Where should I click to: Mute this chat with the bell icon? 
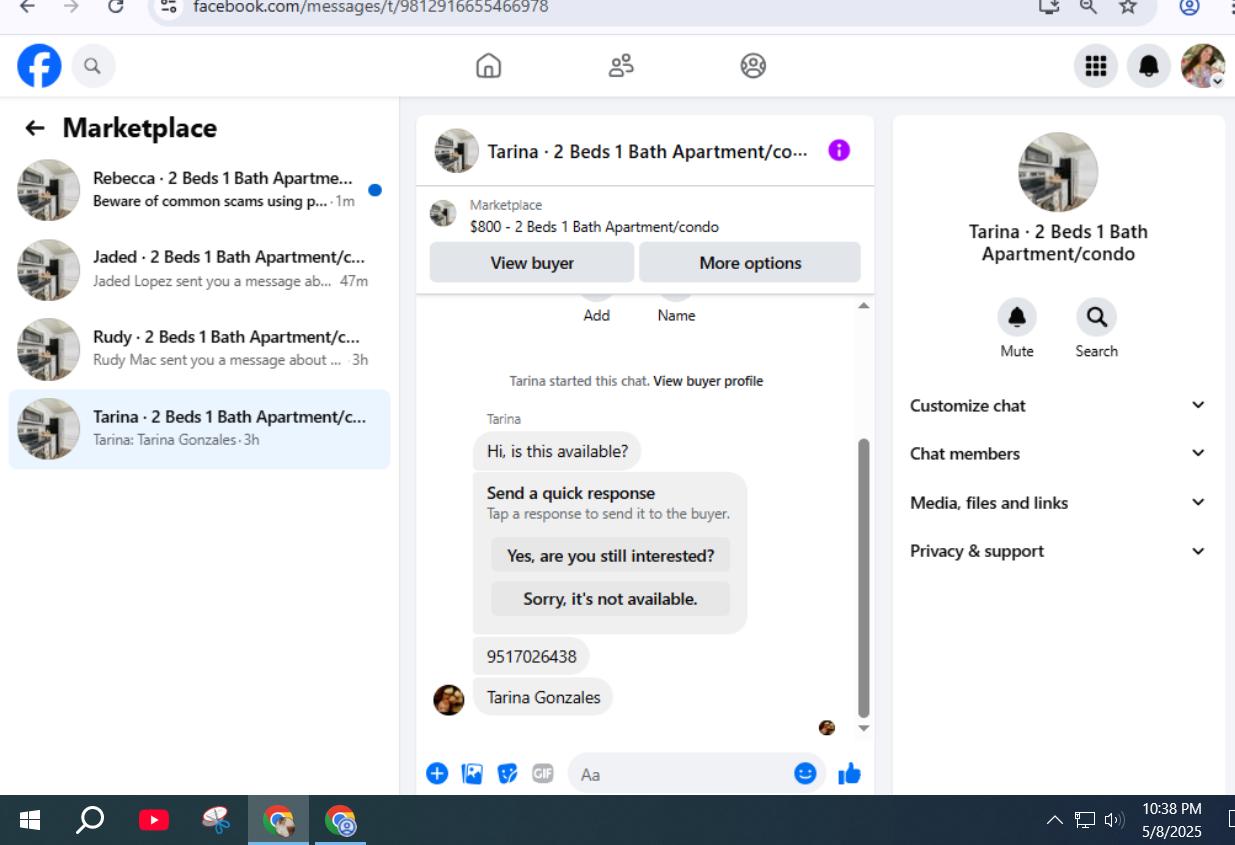(1017, 317)
